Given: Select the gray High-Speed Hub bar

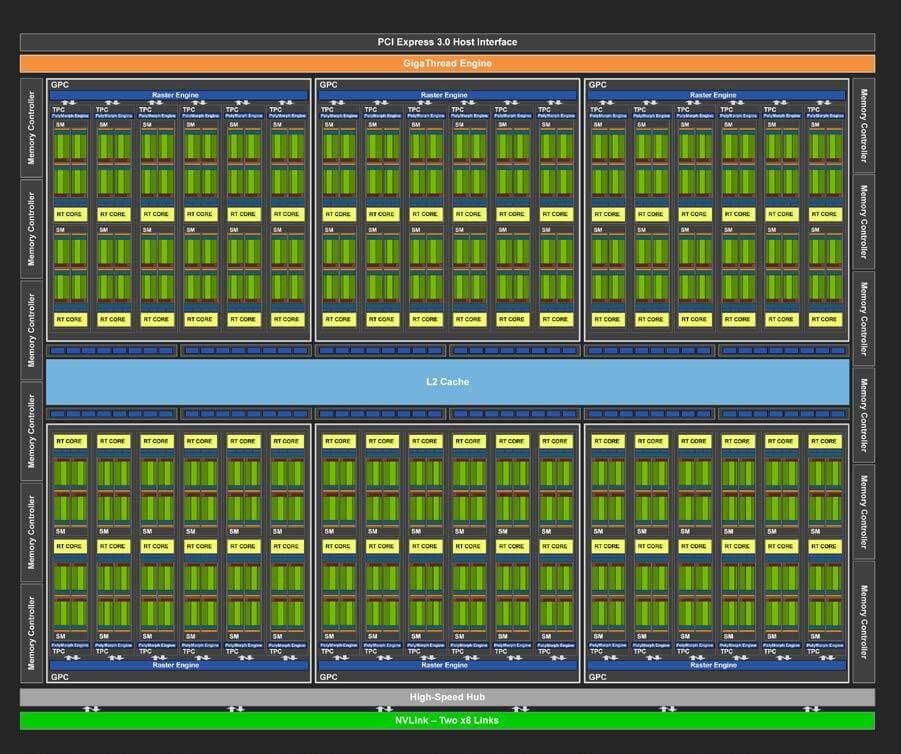Looking at the screenshot, I should click(447, 697).
